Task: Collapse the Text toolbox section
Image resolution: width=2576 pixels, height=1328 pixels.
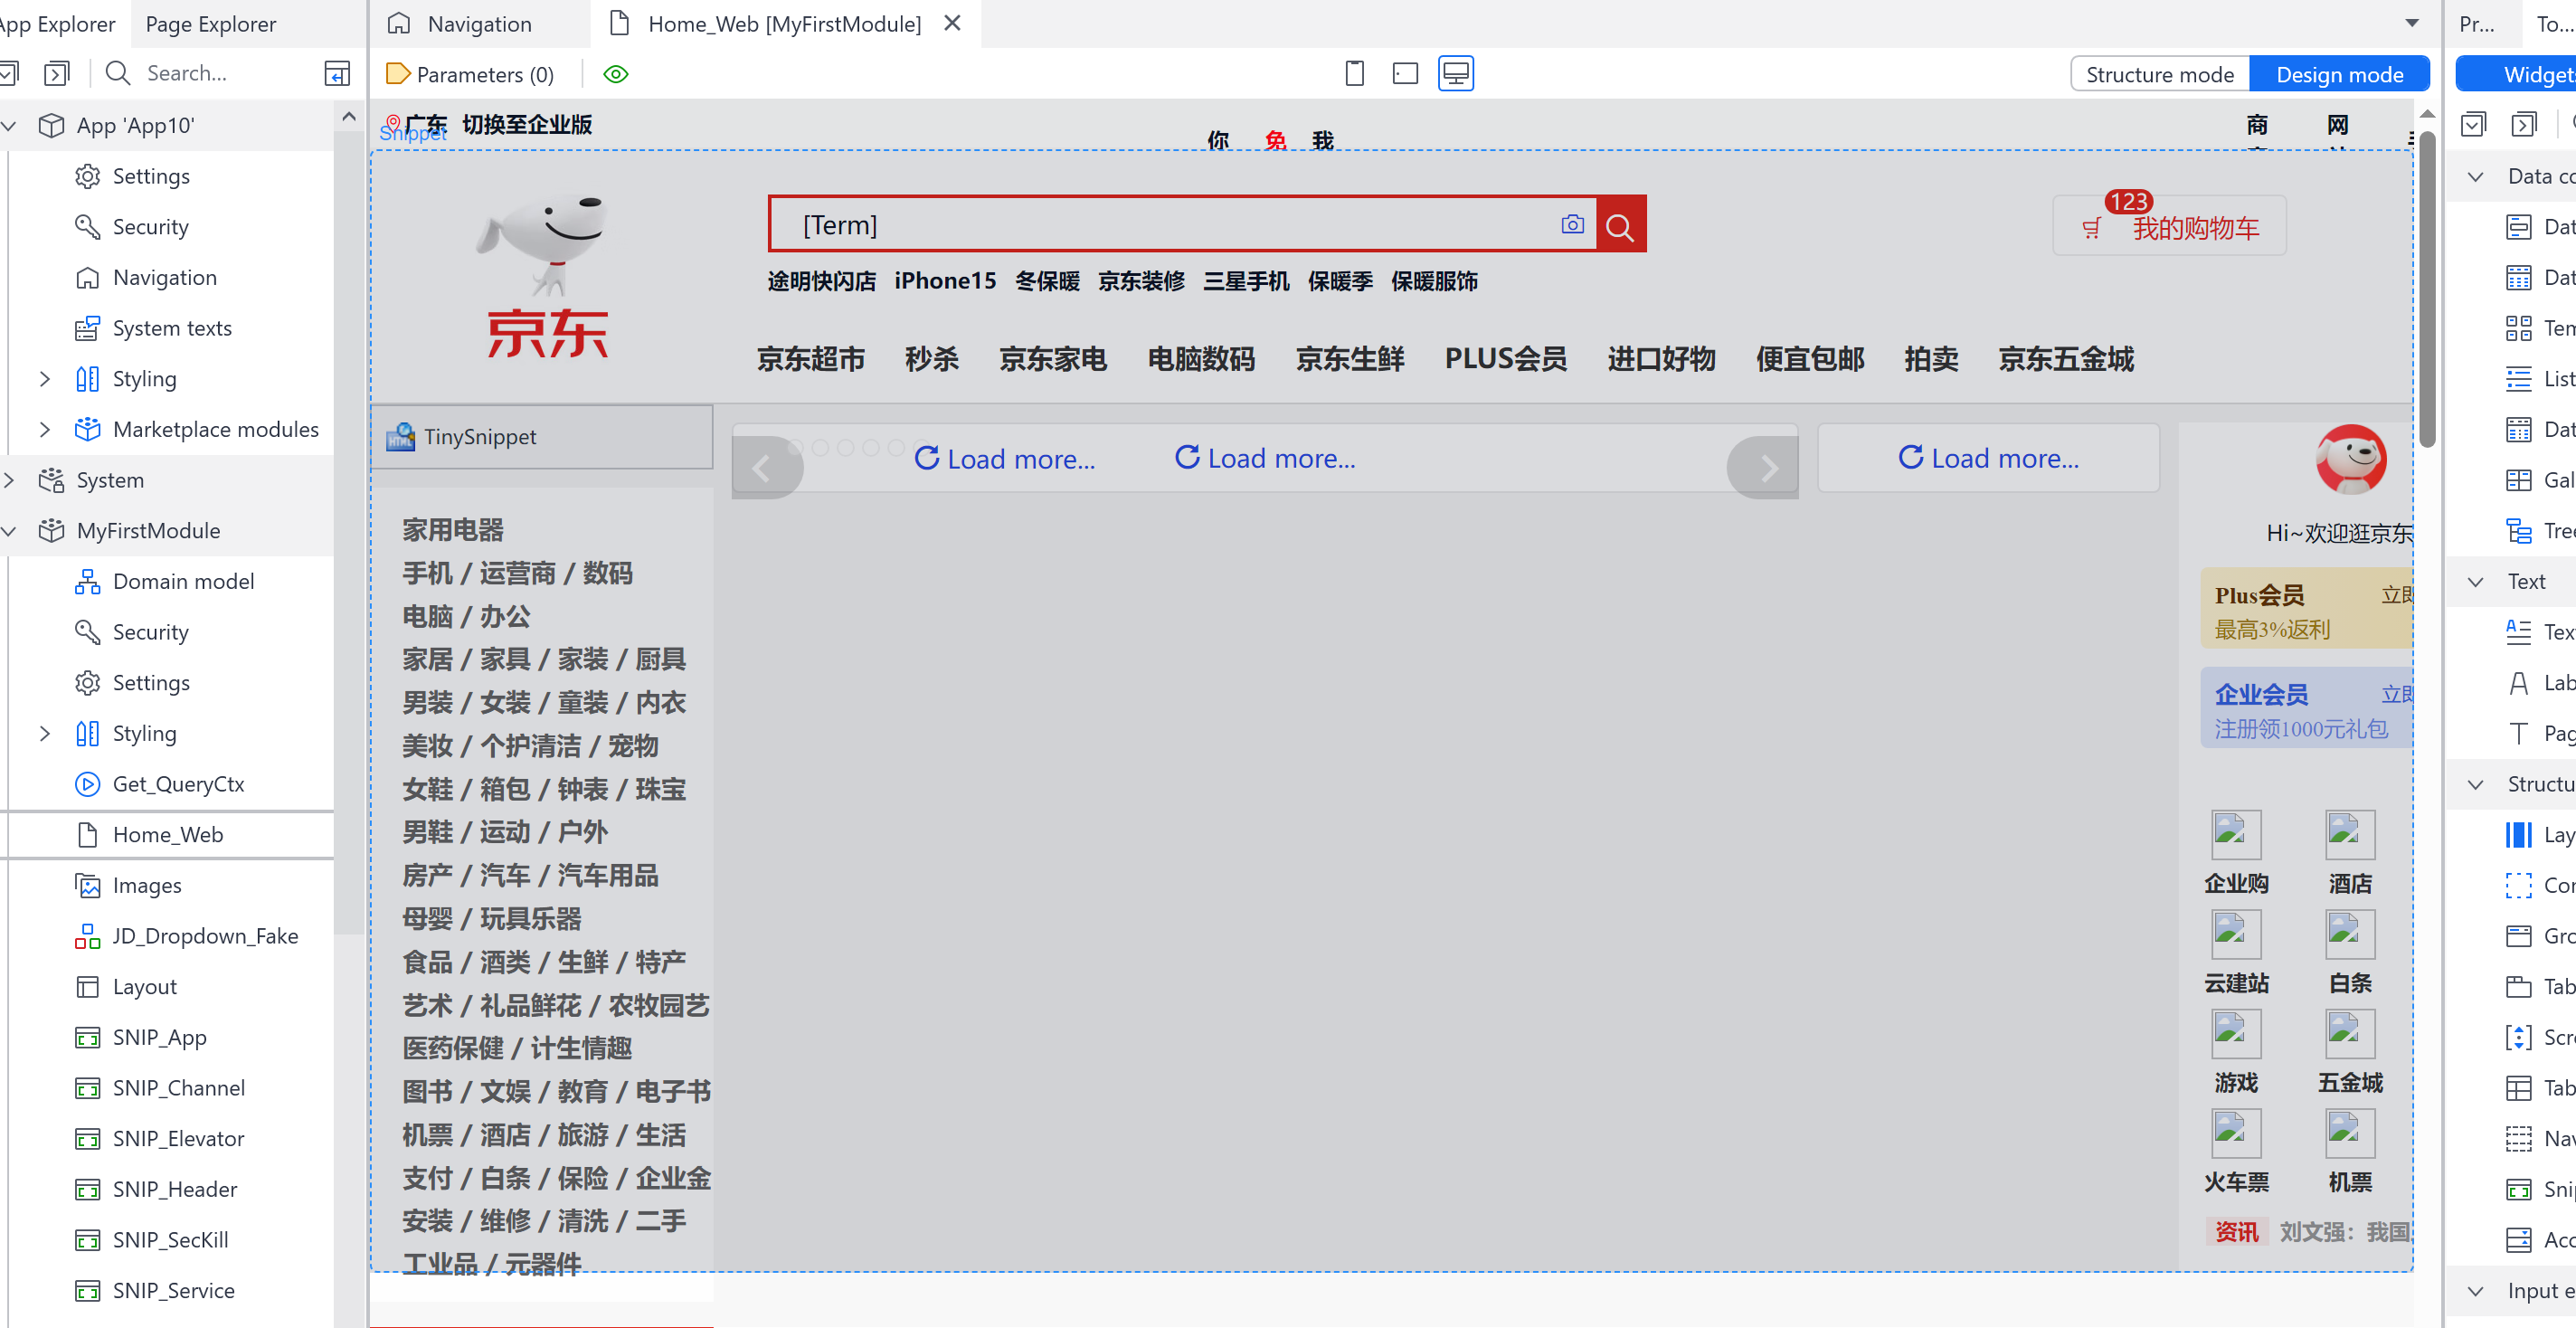Action: [2476, 581]
